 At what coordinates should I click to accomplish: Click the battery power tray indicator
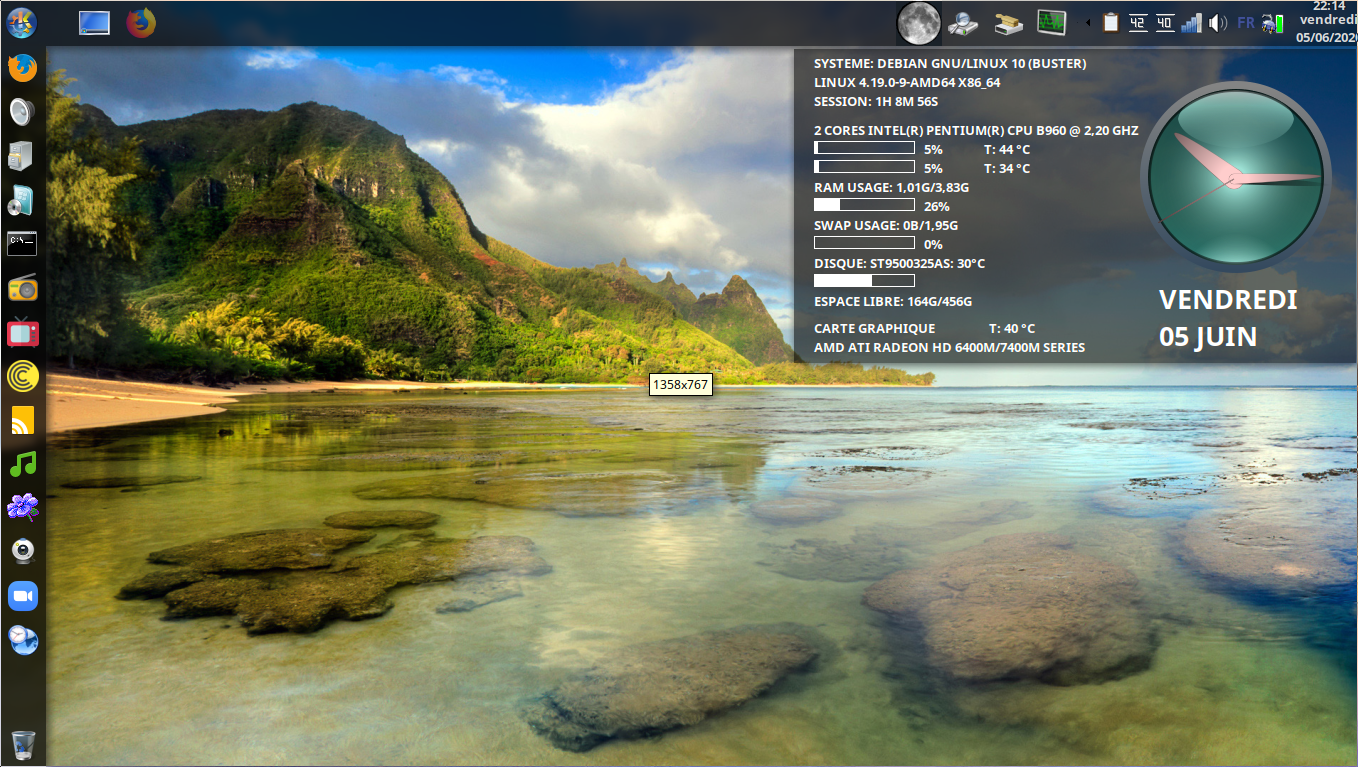tap(1272, 22)
